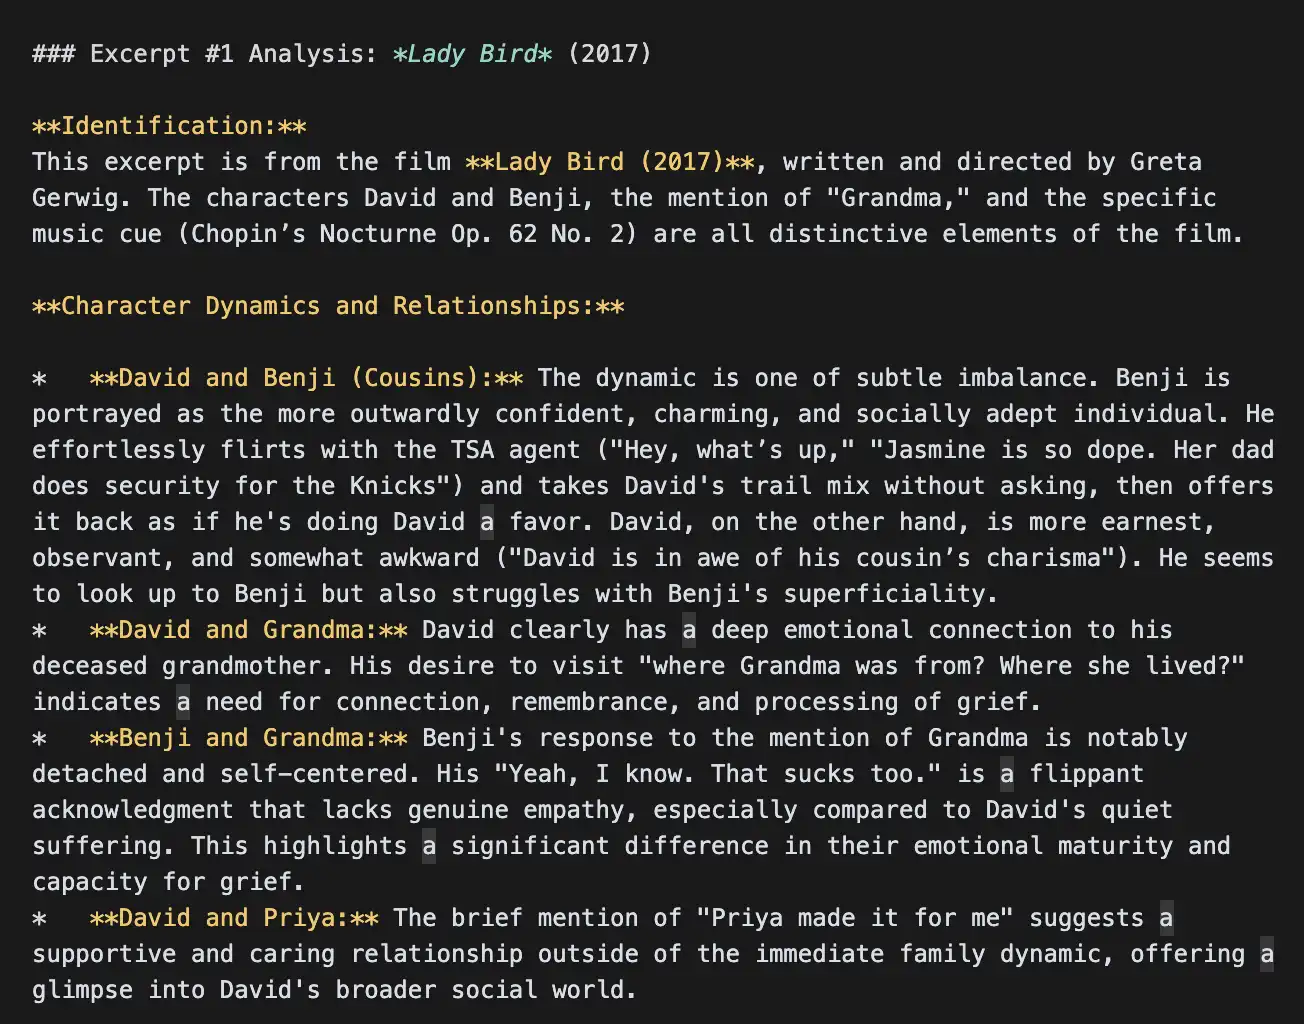Click the highlighted "a" before "significant difference"
The image size is (1304, 1024).
pos(429,846)
